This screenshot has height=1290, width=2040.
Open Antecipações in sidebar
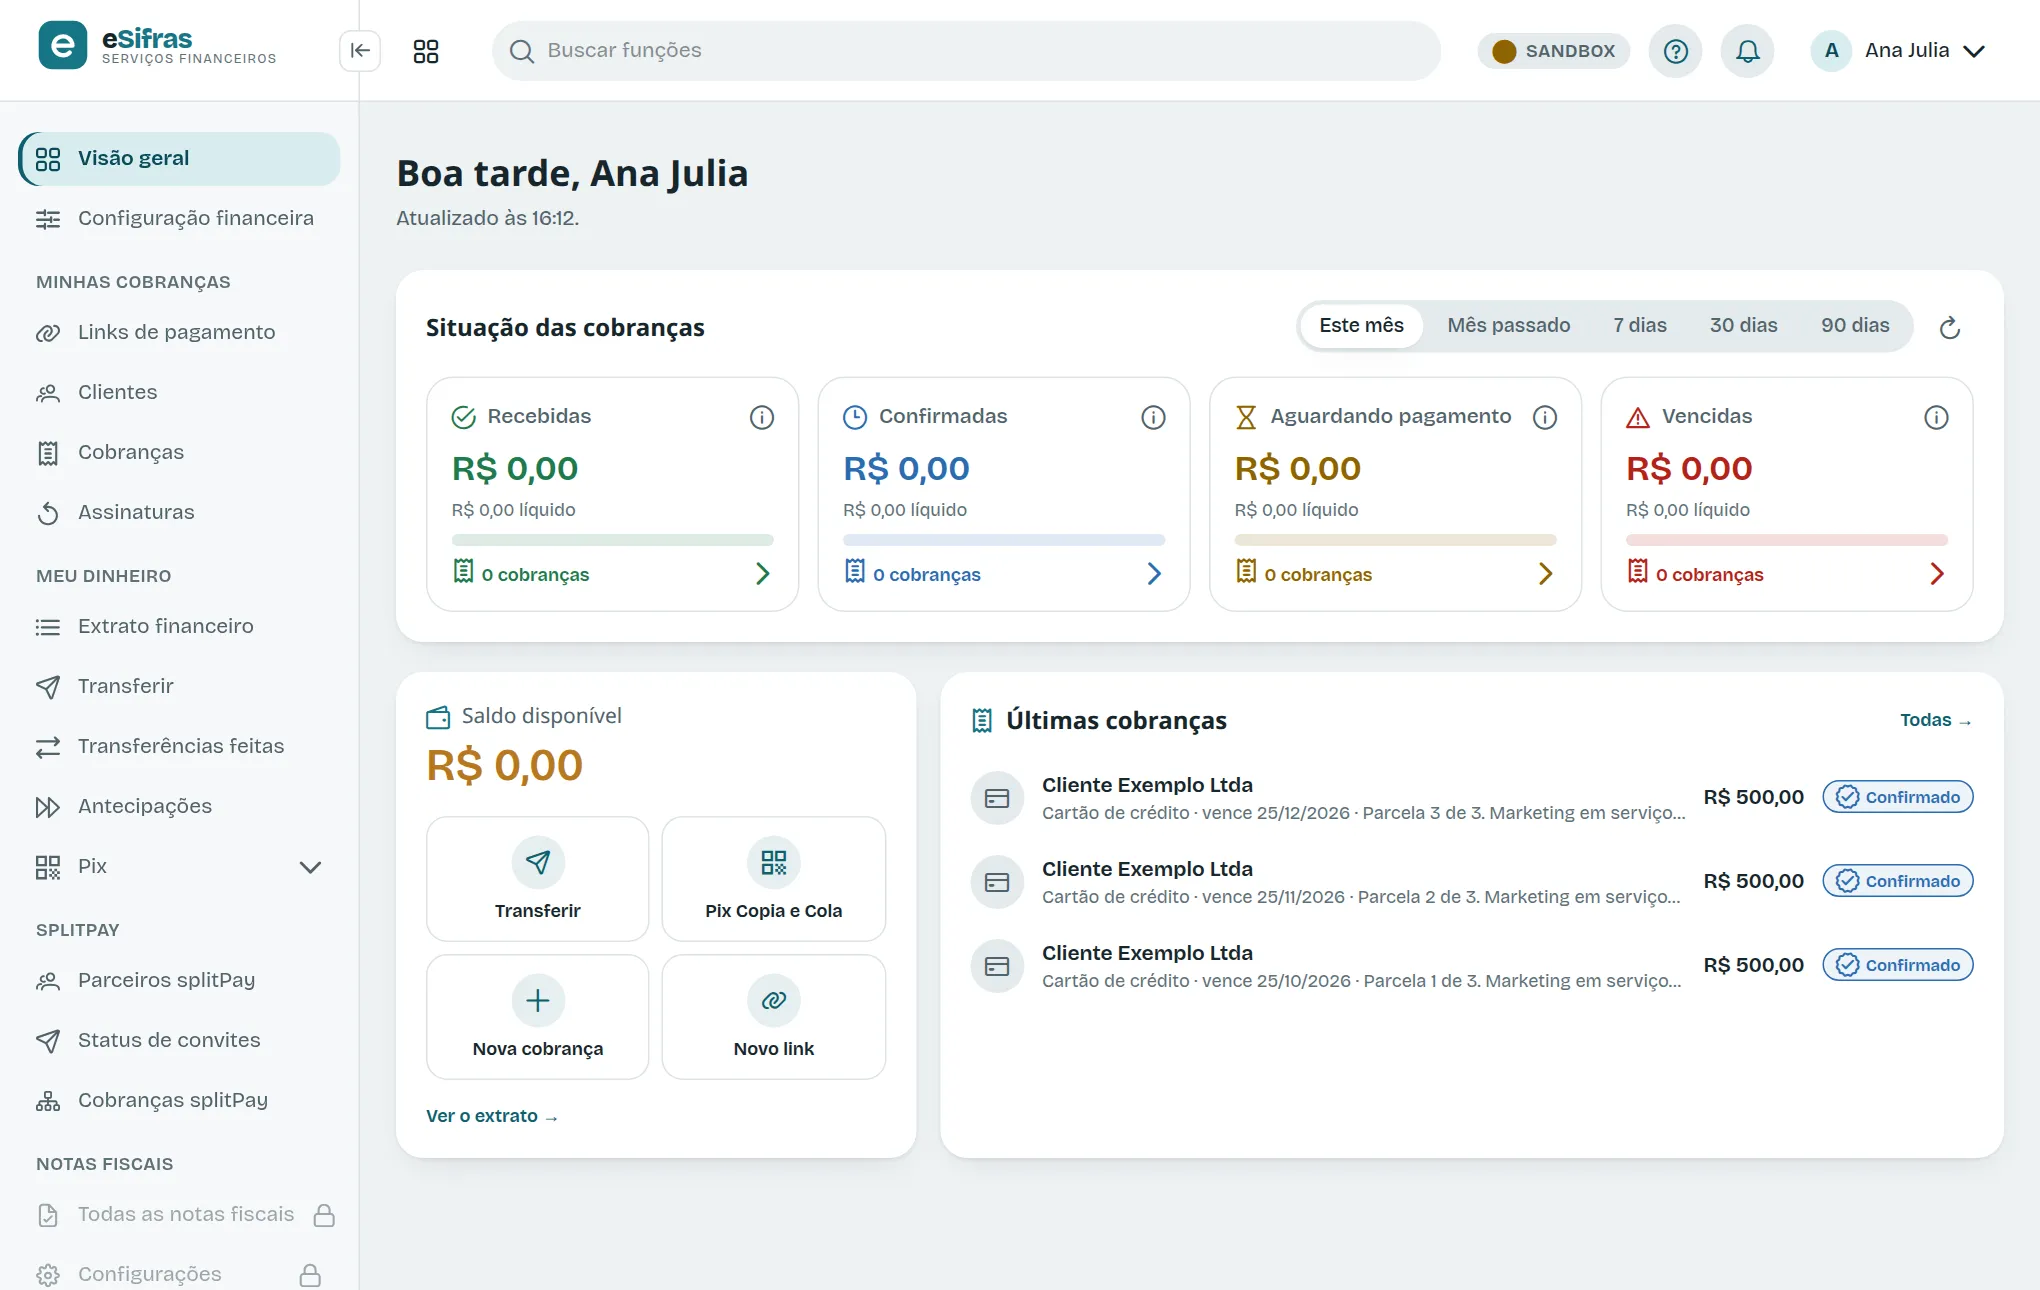tap(179, 807)
